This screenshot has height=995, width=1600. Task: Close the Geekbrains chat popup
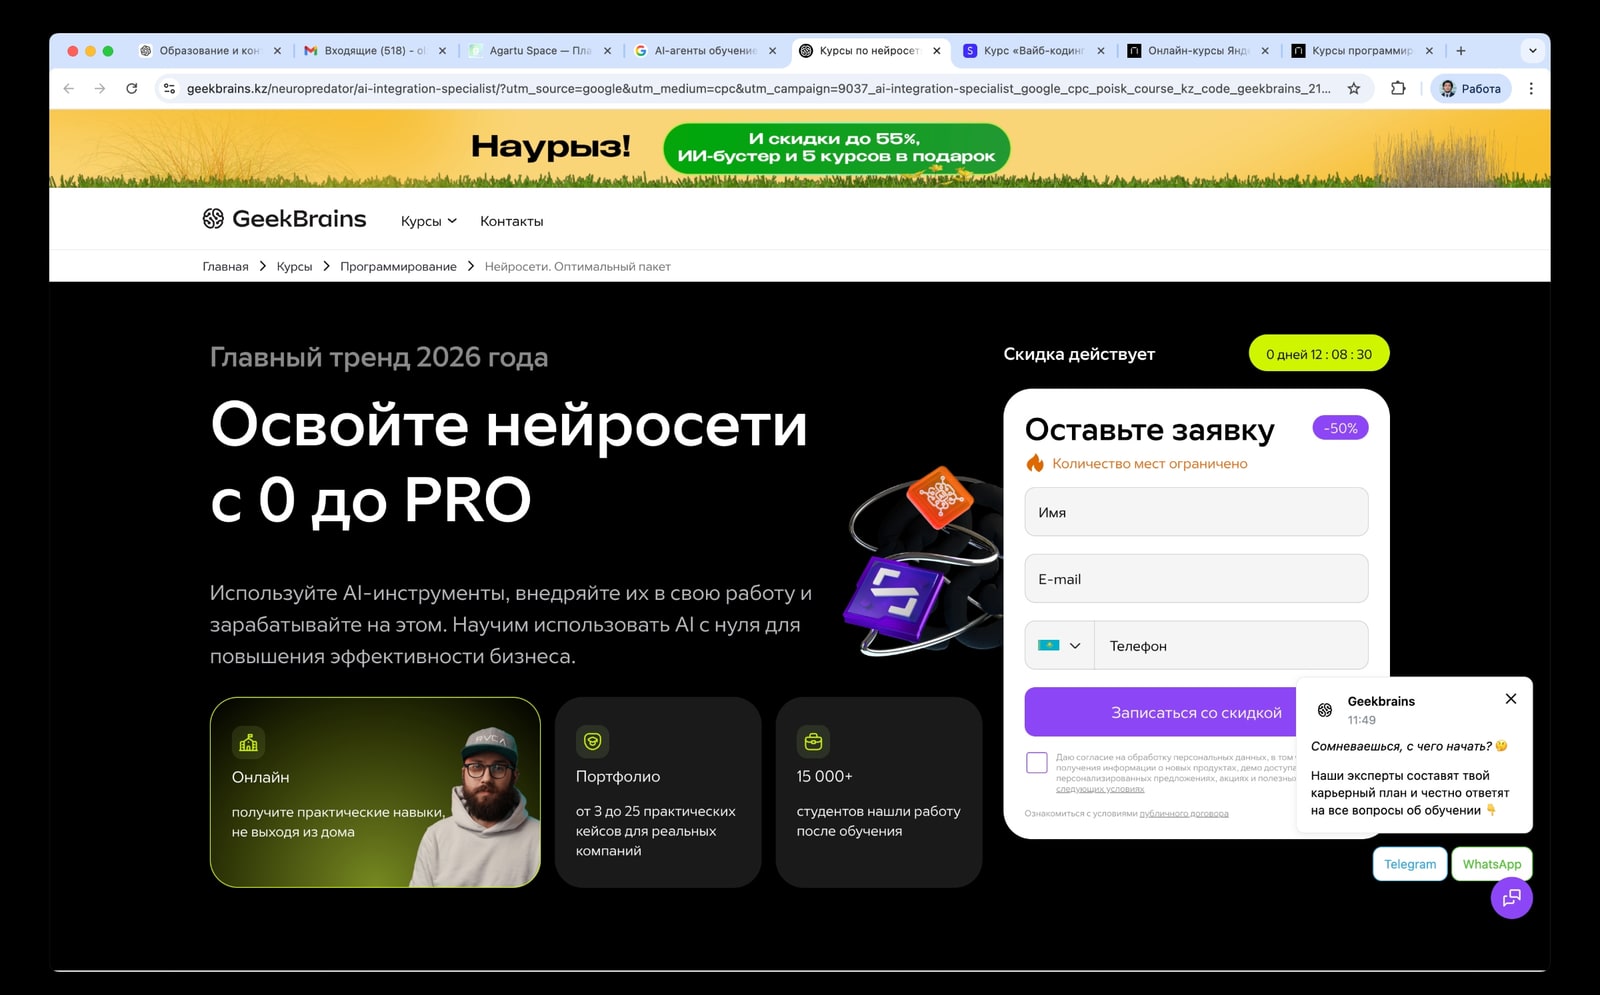(x=1510, y=699)
